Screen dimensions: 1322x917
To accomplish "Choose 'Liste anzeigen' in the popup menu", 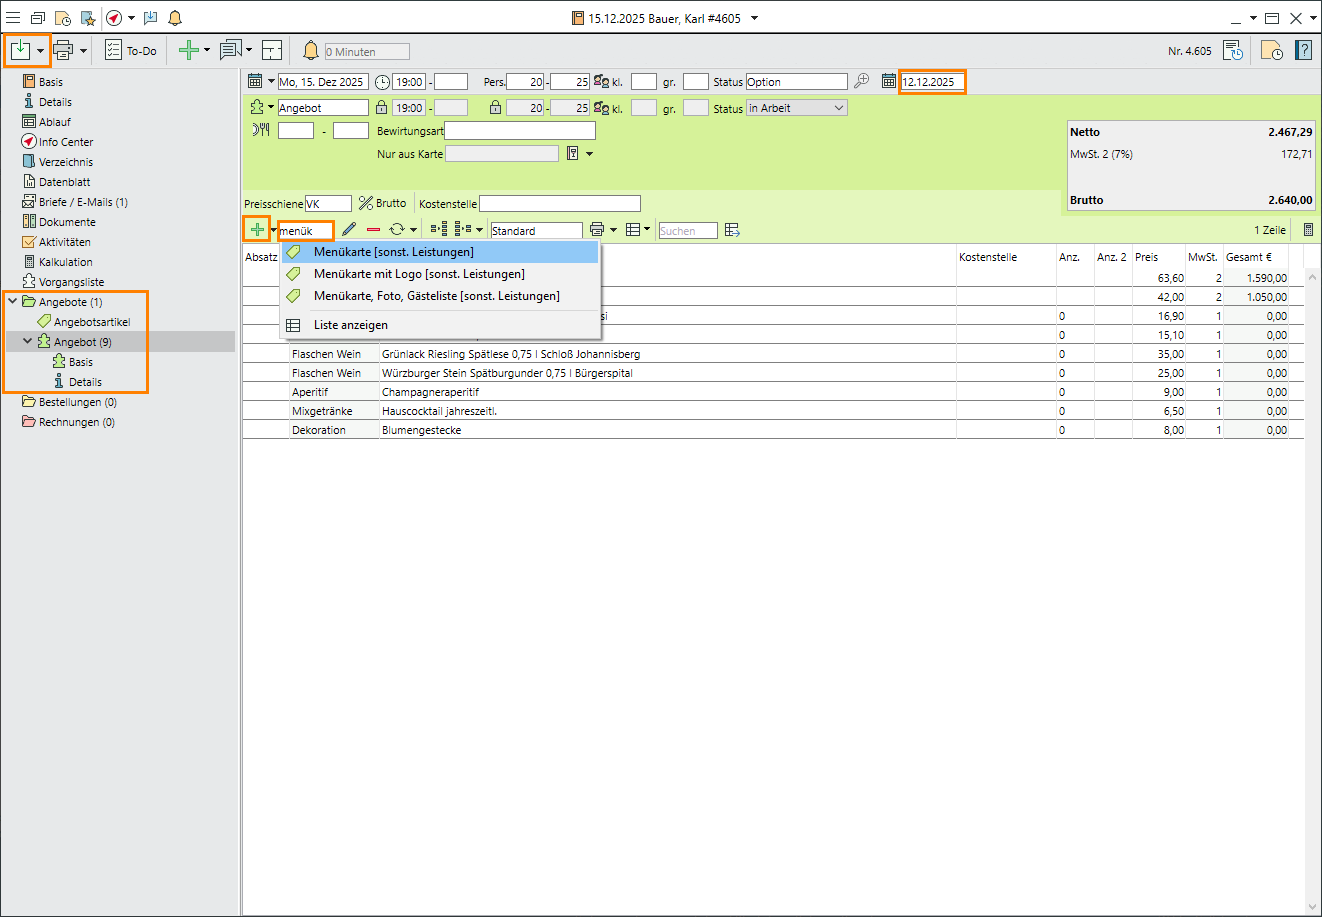I will pyautogui.click(x=350, y=325).
